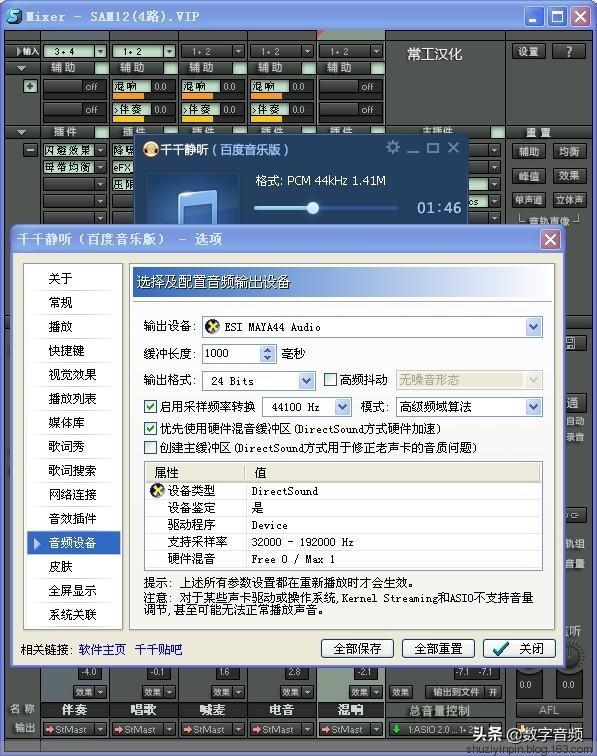Uncheck 启用采样频率转换 checkbox

tap(150, 406)
